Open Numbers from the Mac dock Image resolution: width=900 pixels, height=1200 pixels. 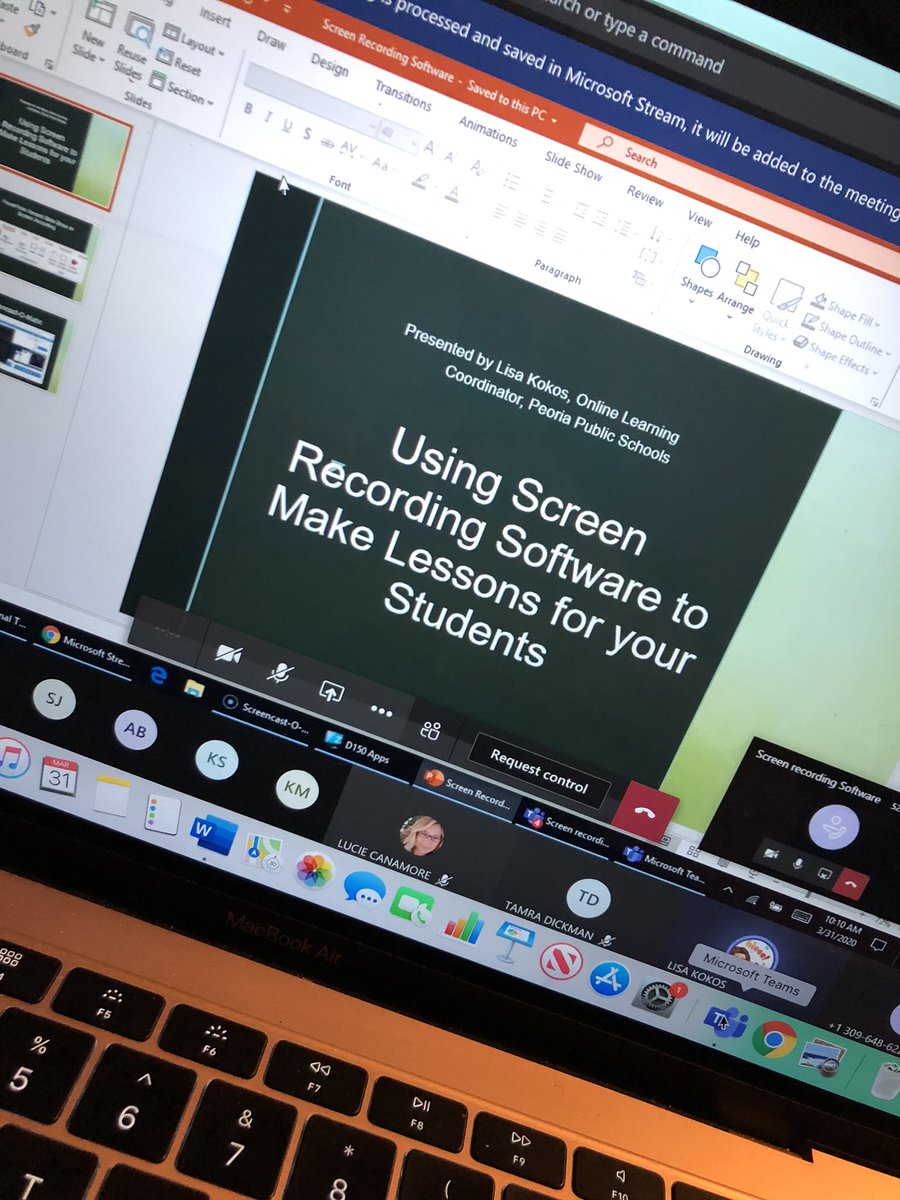[462, 926]
